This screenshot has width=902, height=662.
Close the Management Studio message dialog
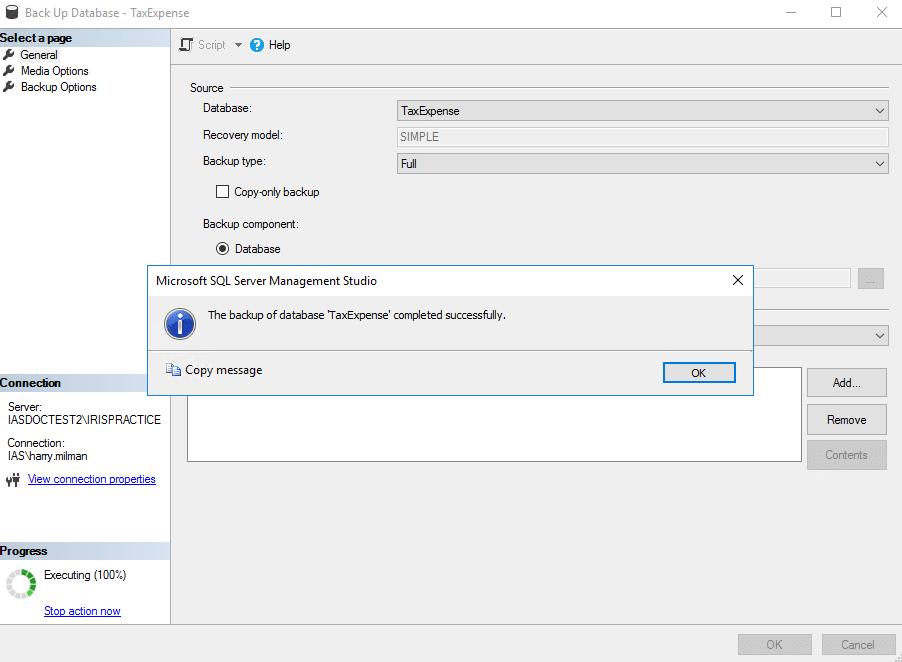click(737, 280)
